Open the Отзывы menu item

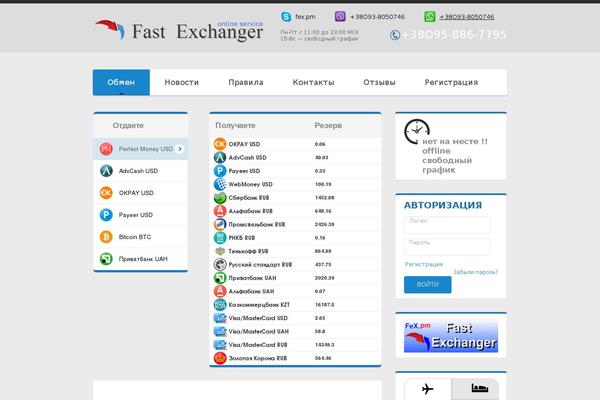coord(379,82)
